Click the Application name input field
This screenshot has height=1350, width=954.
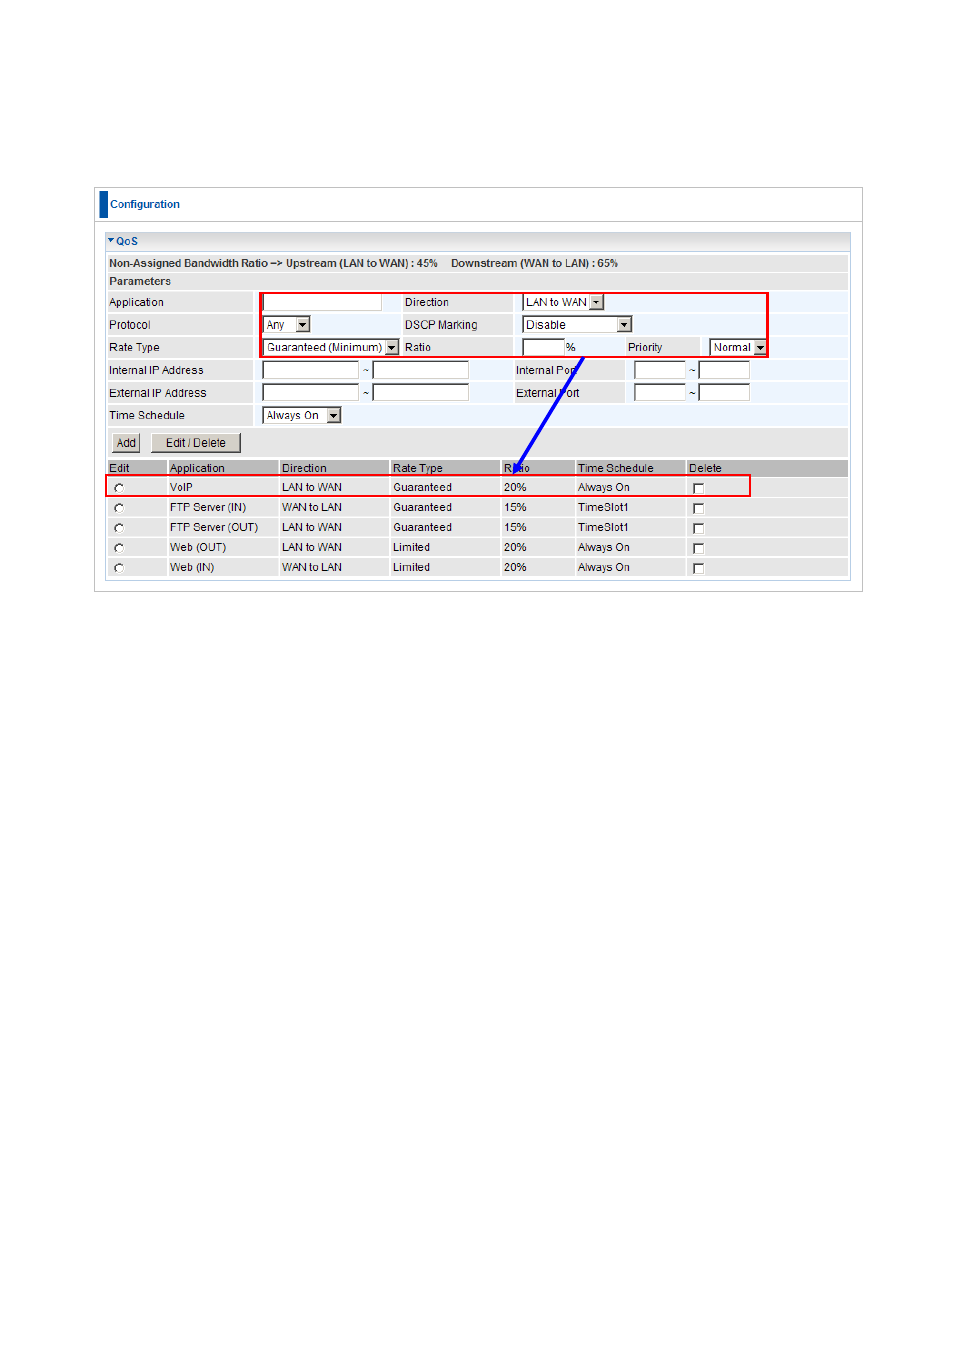(x=322, y=302)
